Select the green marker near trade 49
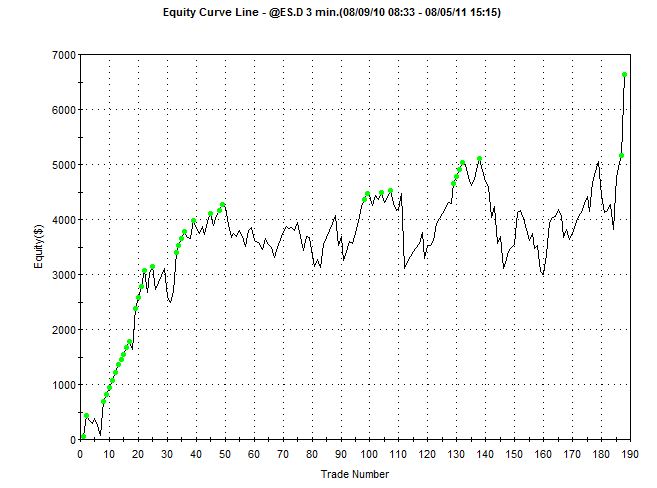The width and height of the screenshot is (657, 488). click(x=222, y=205)
